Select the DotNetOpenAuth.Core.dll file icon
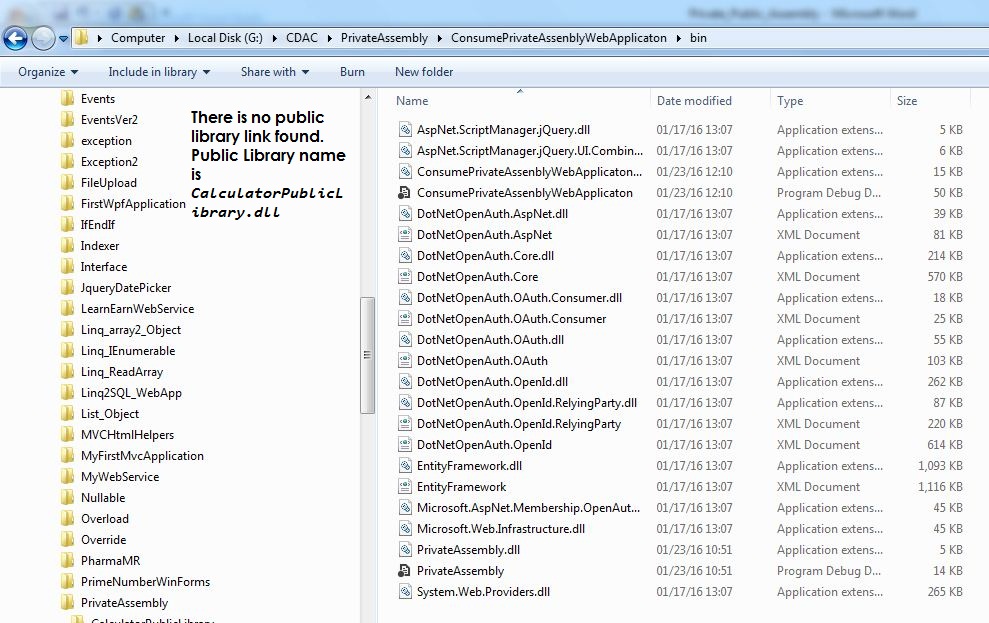The width and height of the screenshot is (989, 623). tap(404, 255)
